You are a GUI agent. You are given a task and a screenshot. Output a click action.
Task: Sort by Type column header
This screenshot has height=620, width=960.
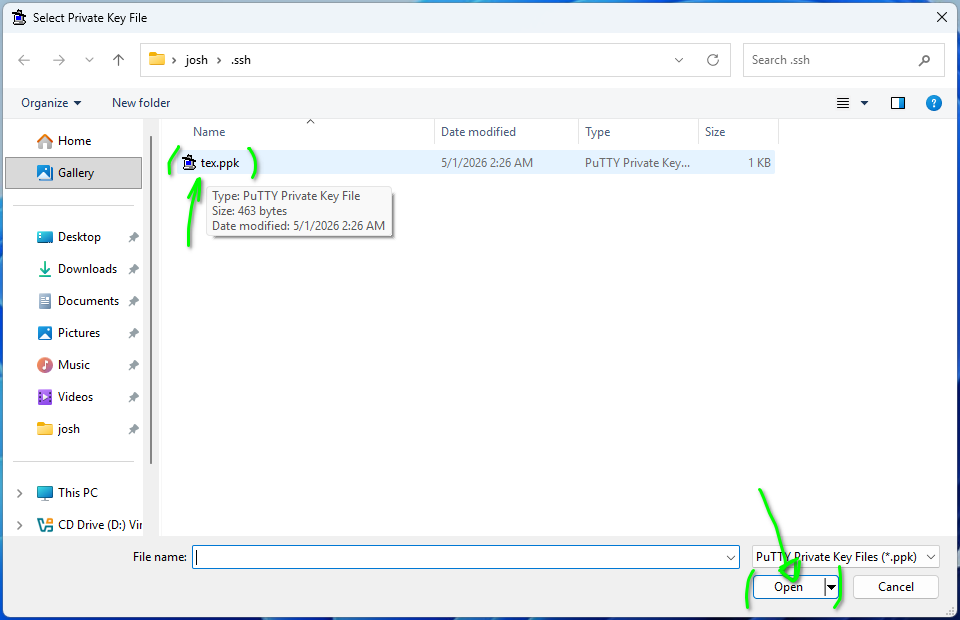point(597,132)
